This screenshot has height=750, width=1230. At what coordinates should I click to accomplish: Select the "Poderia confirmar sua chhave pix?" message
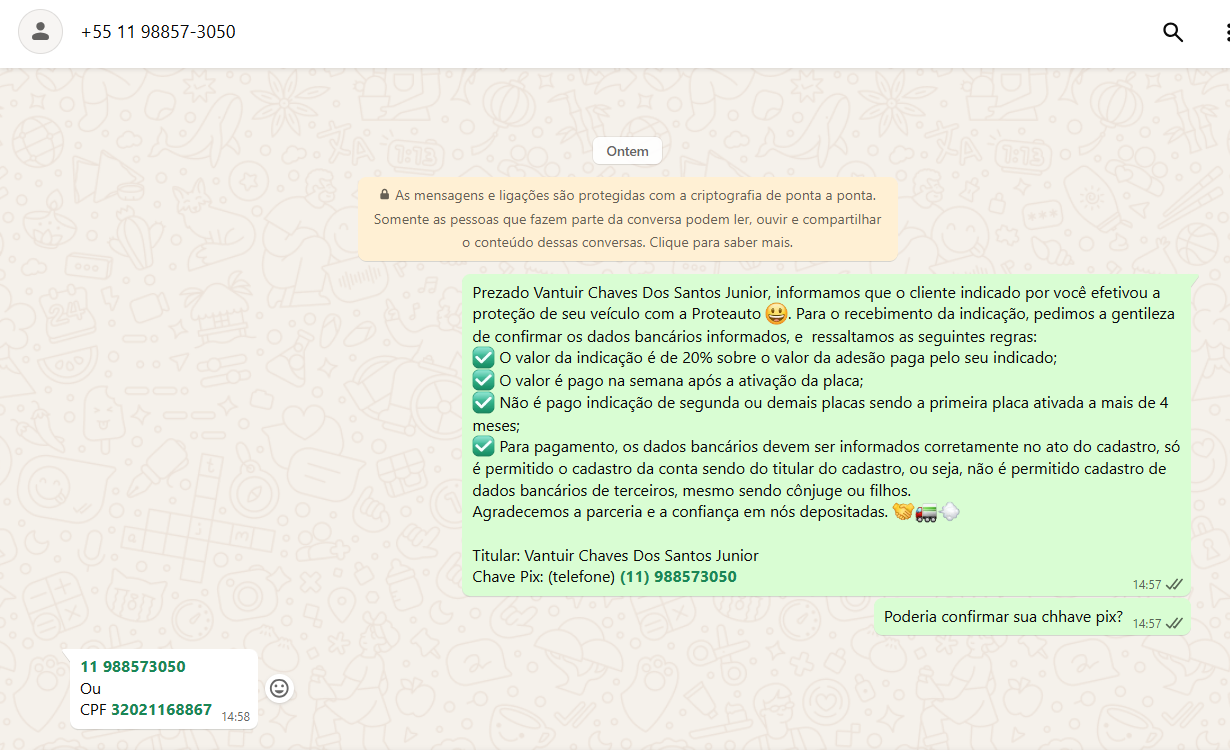(x=1003, y=617)
